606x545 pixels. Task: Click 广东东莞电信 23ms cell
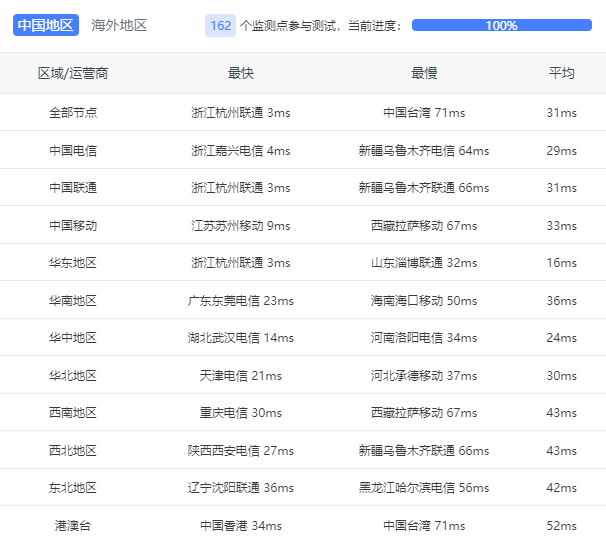[x=240, y=300]
